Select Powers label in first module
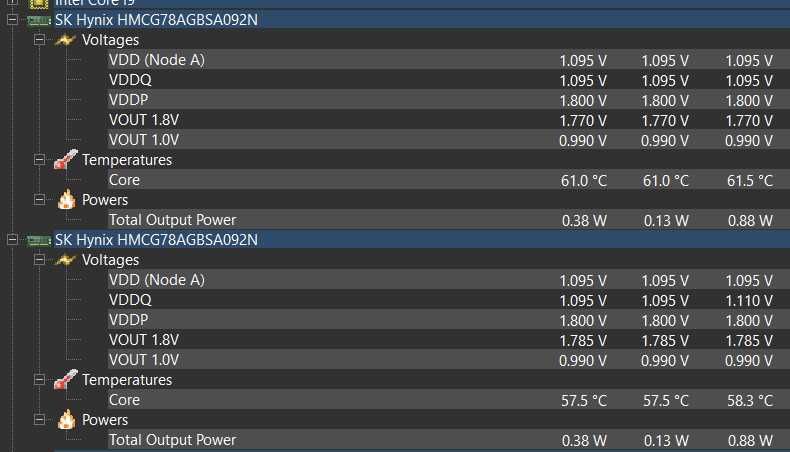The height and width of the screenshot is (452, 790). pos(105,200)
